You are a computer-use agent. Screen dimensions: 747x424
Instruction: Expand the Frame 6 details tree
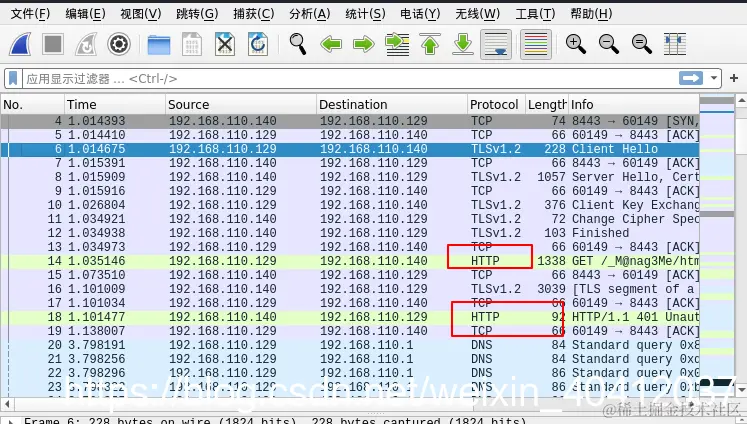pos(10,421)
